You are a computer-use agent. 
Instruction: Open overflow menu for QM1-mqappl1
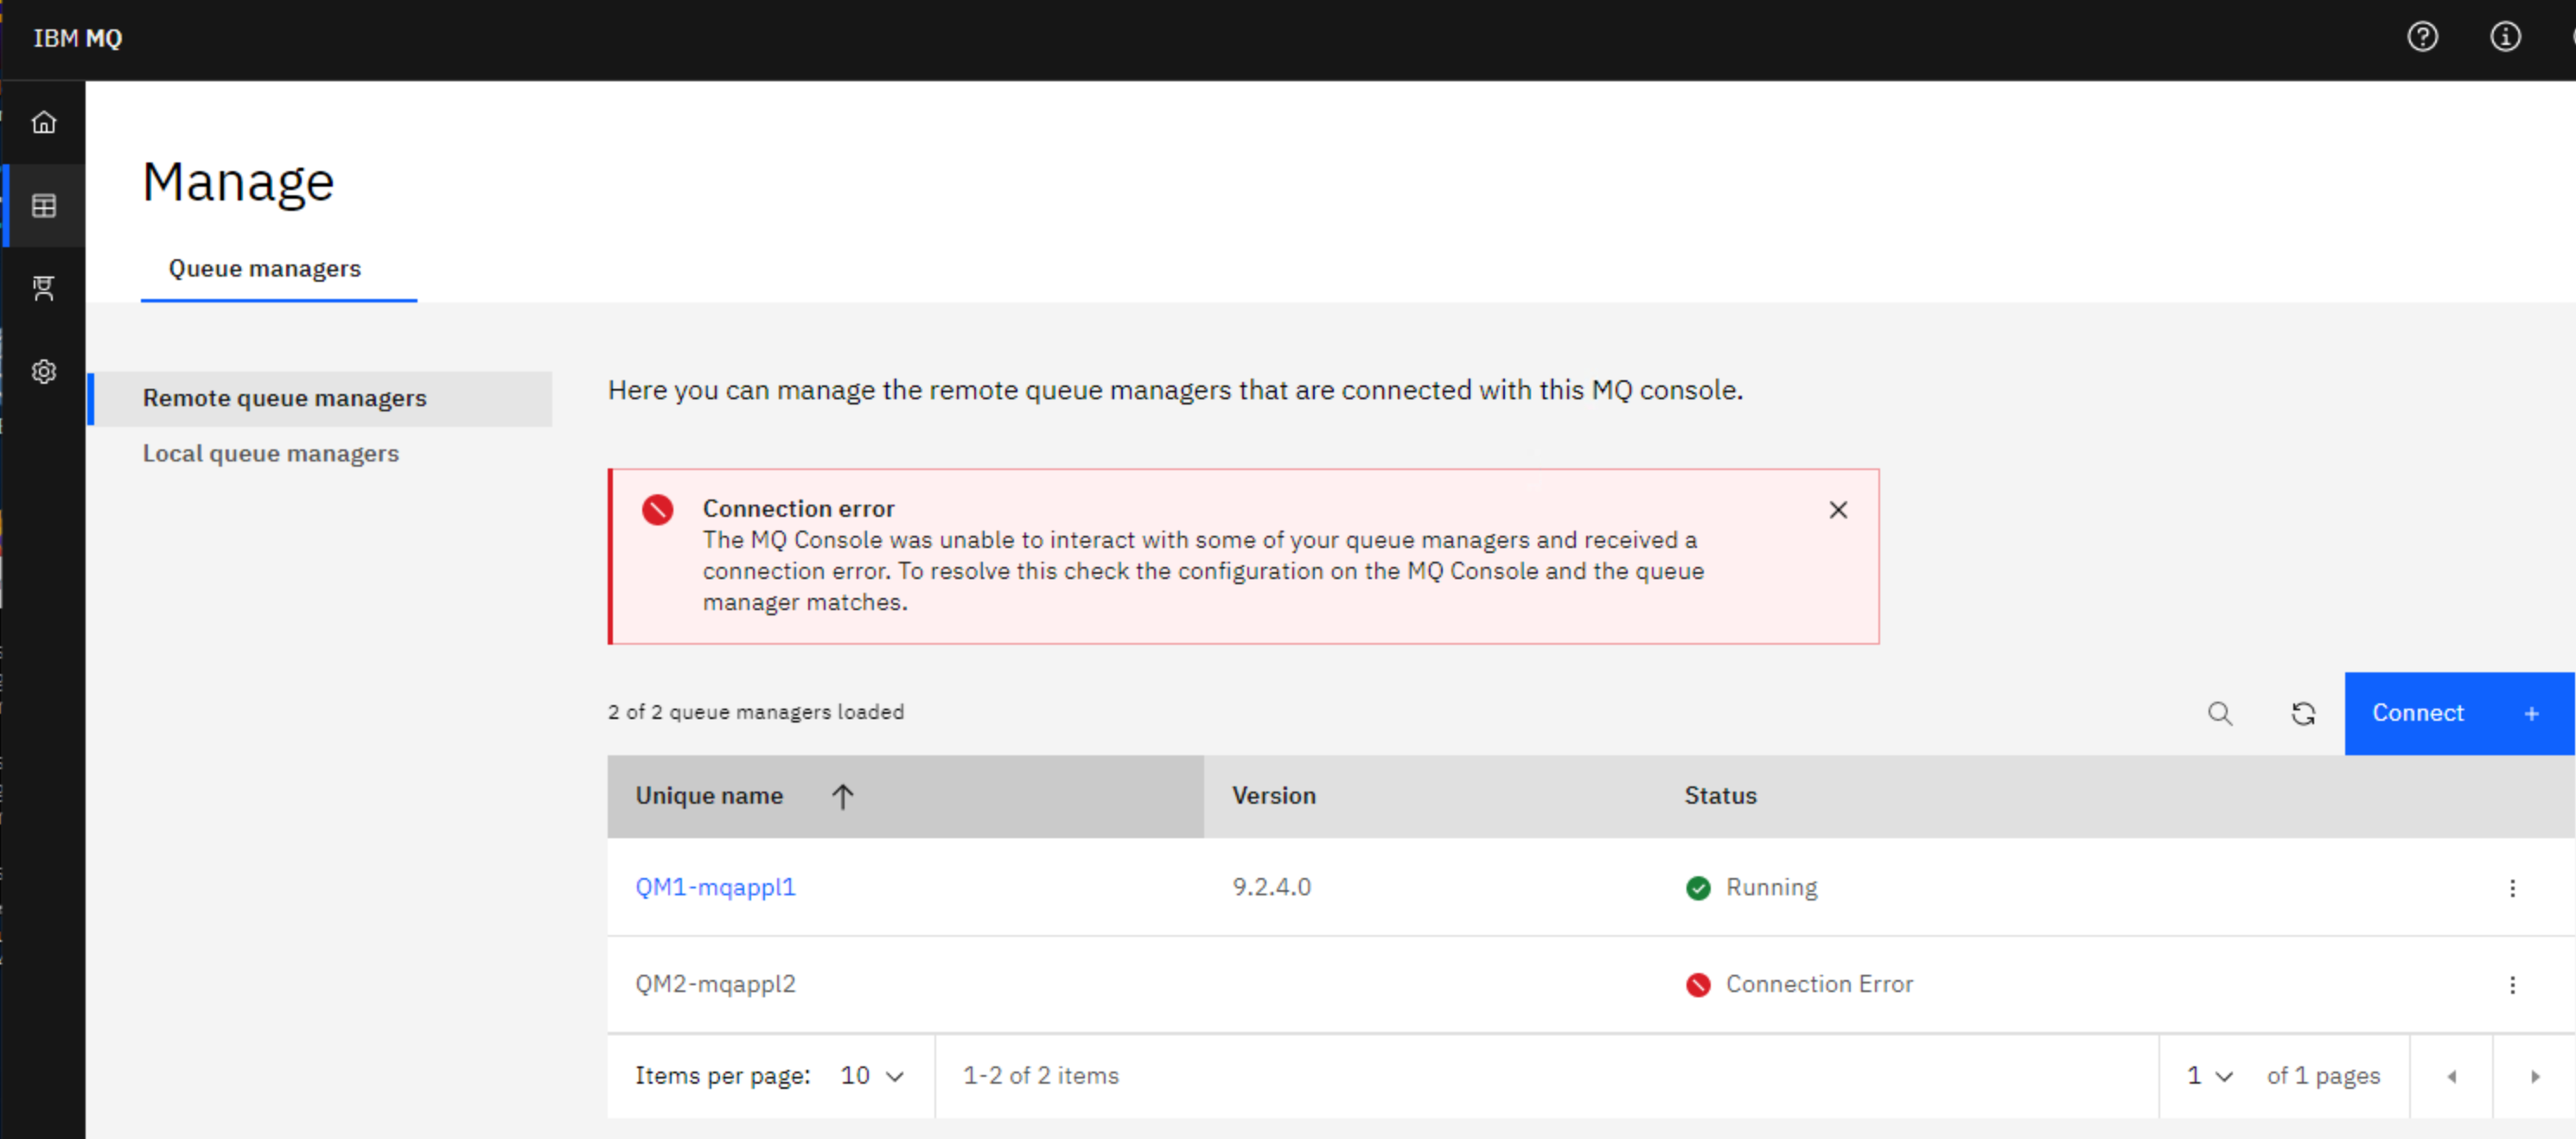[x=2511, y=888]
